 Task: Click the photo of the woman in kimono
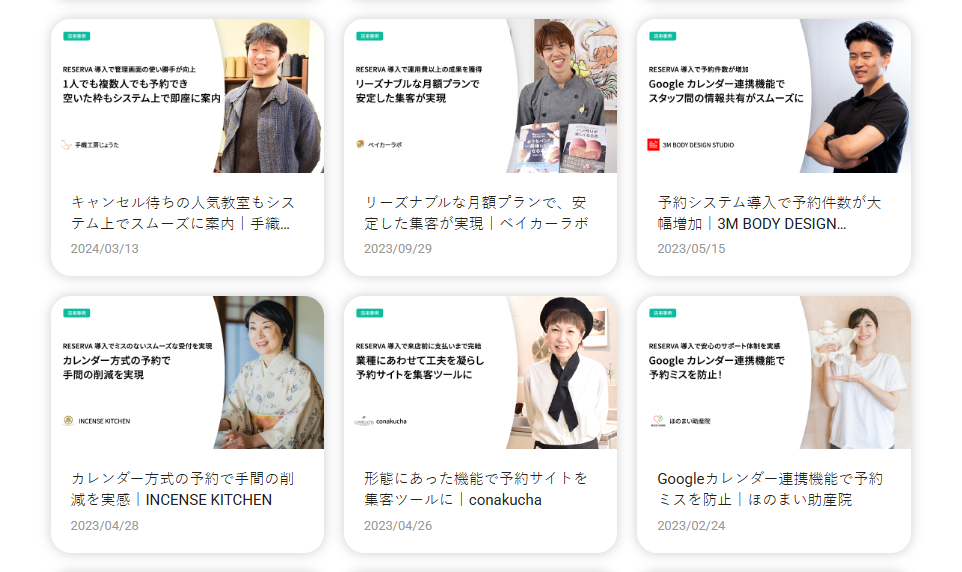(270, 373)
